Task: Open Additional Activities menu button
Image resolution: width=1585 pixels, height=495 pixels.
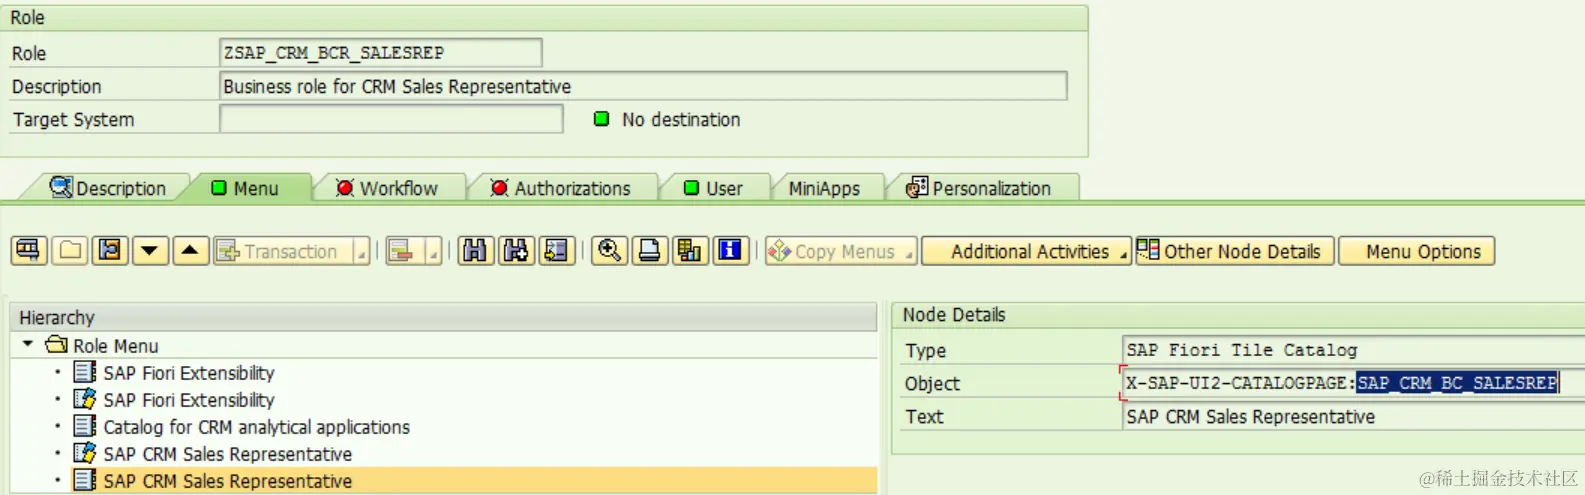Action: (x=1026, y=251)
